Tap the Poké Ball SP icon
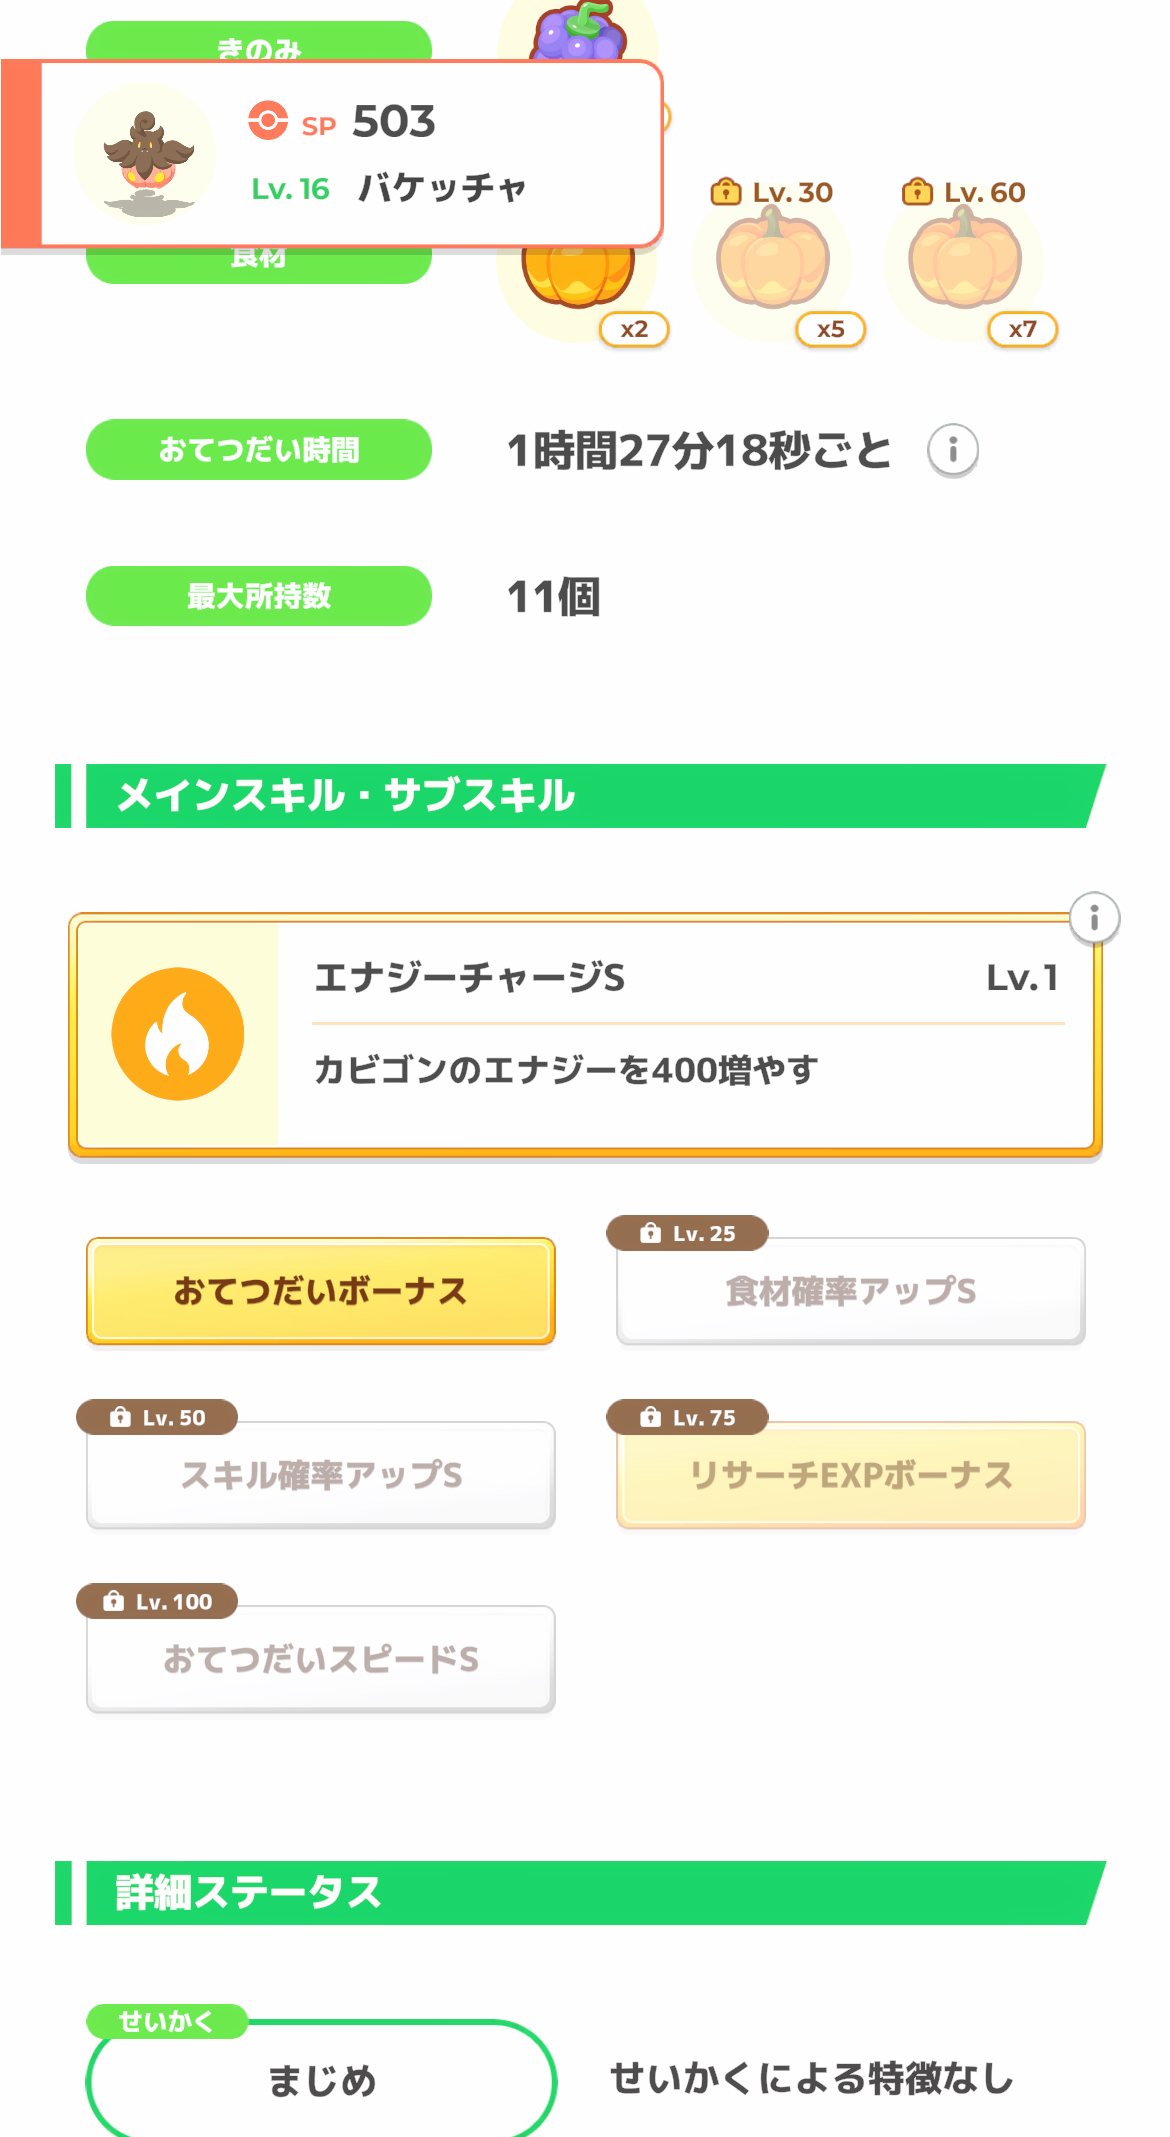 click(268, 121)
